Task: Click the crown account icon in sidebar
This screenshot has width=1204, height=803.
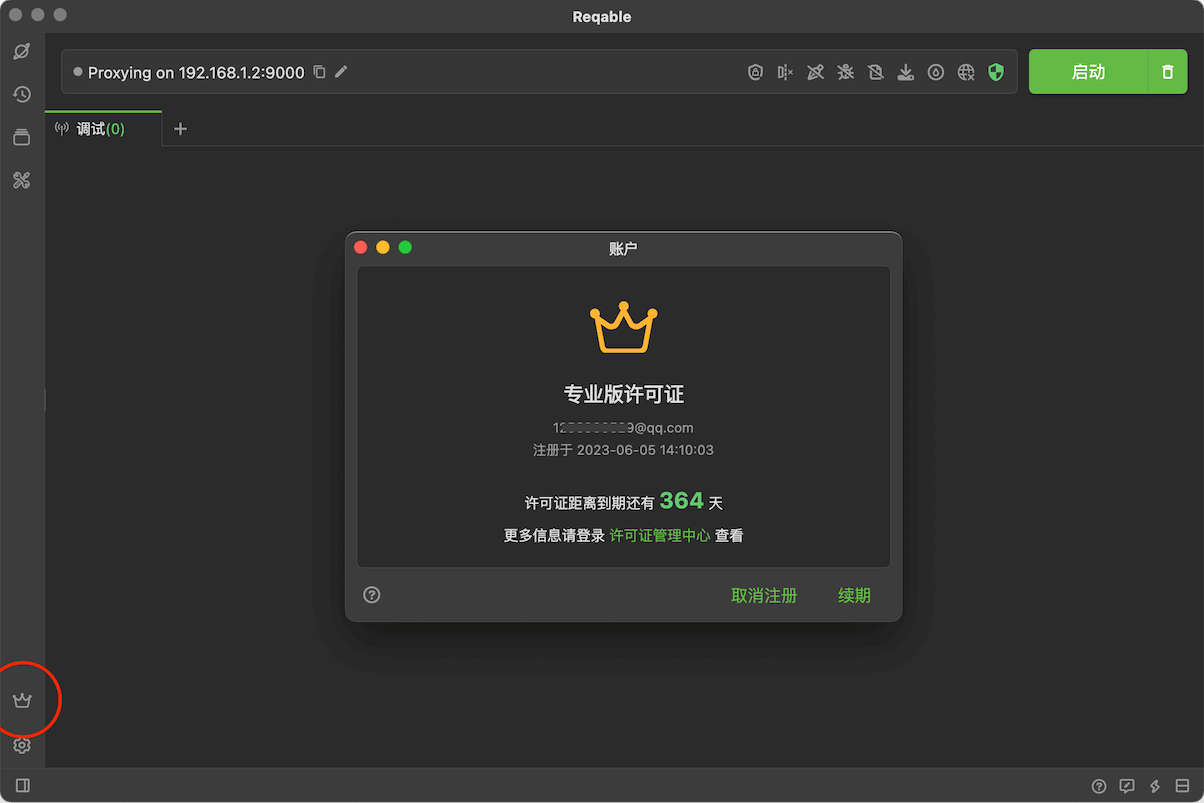Action: point(22,700)
